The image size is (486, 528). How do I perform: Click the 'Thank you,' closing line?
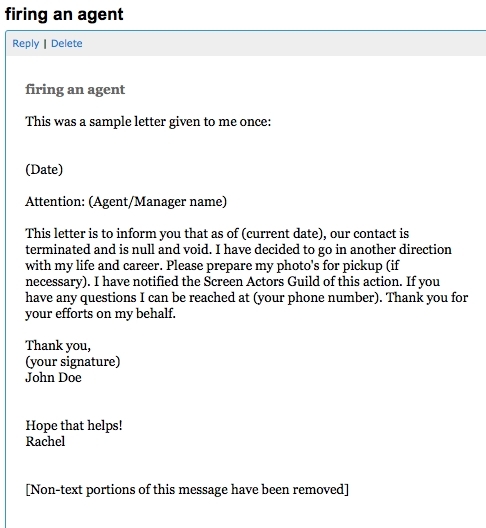pos(58,345)
